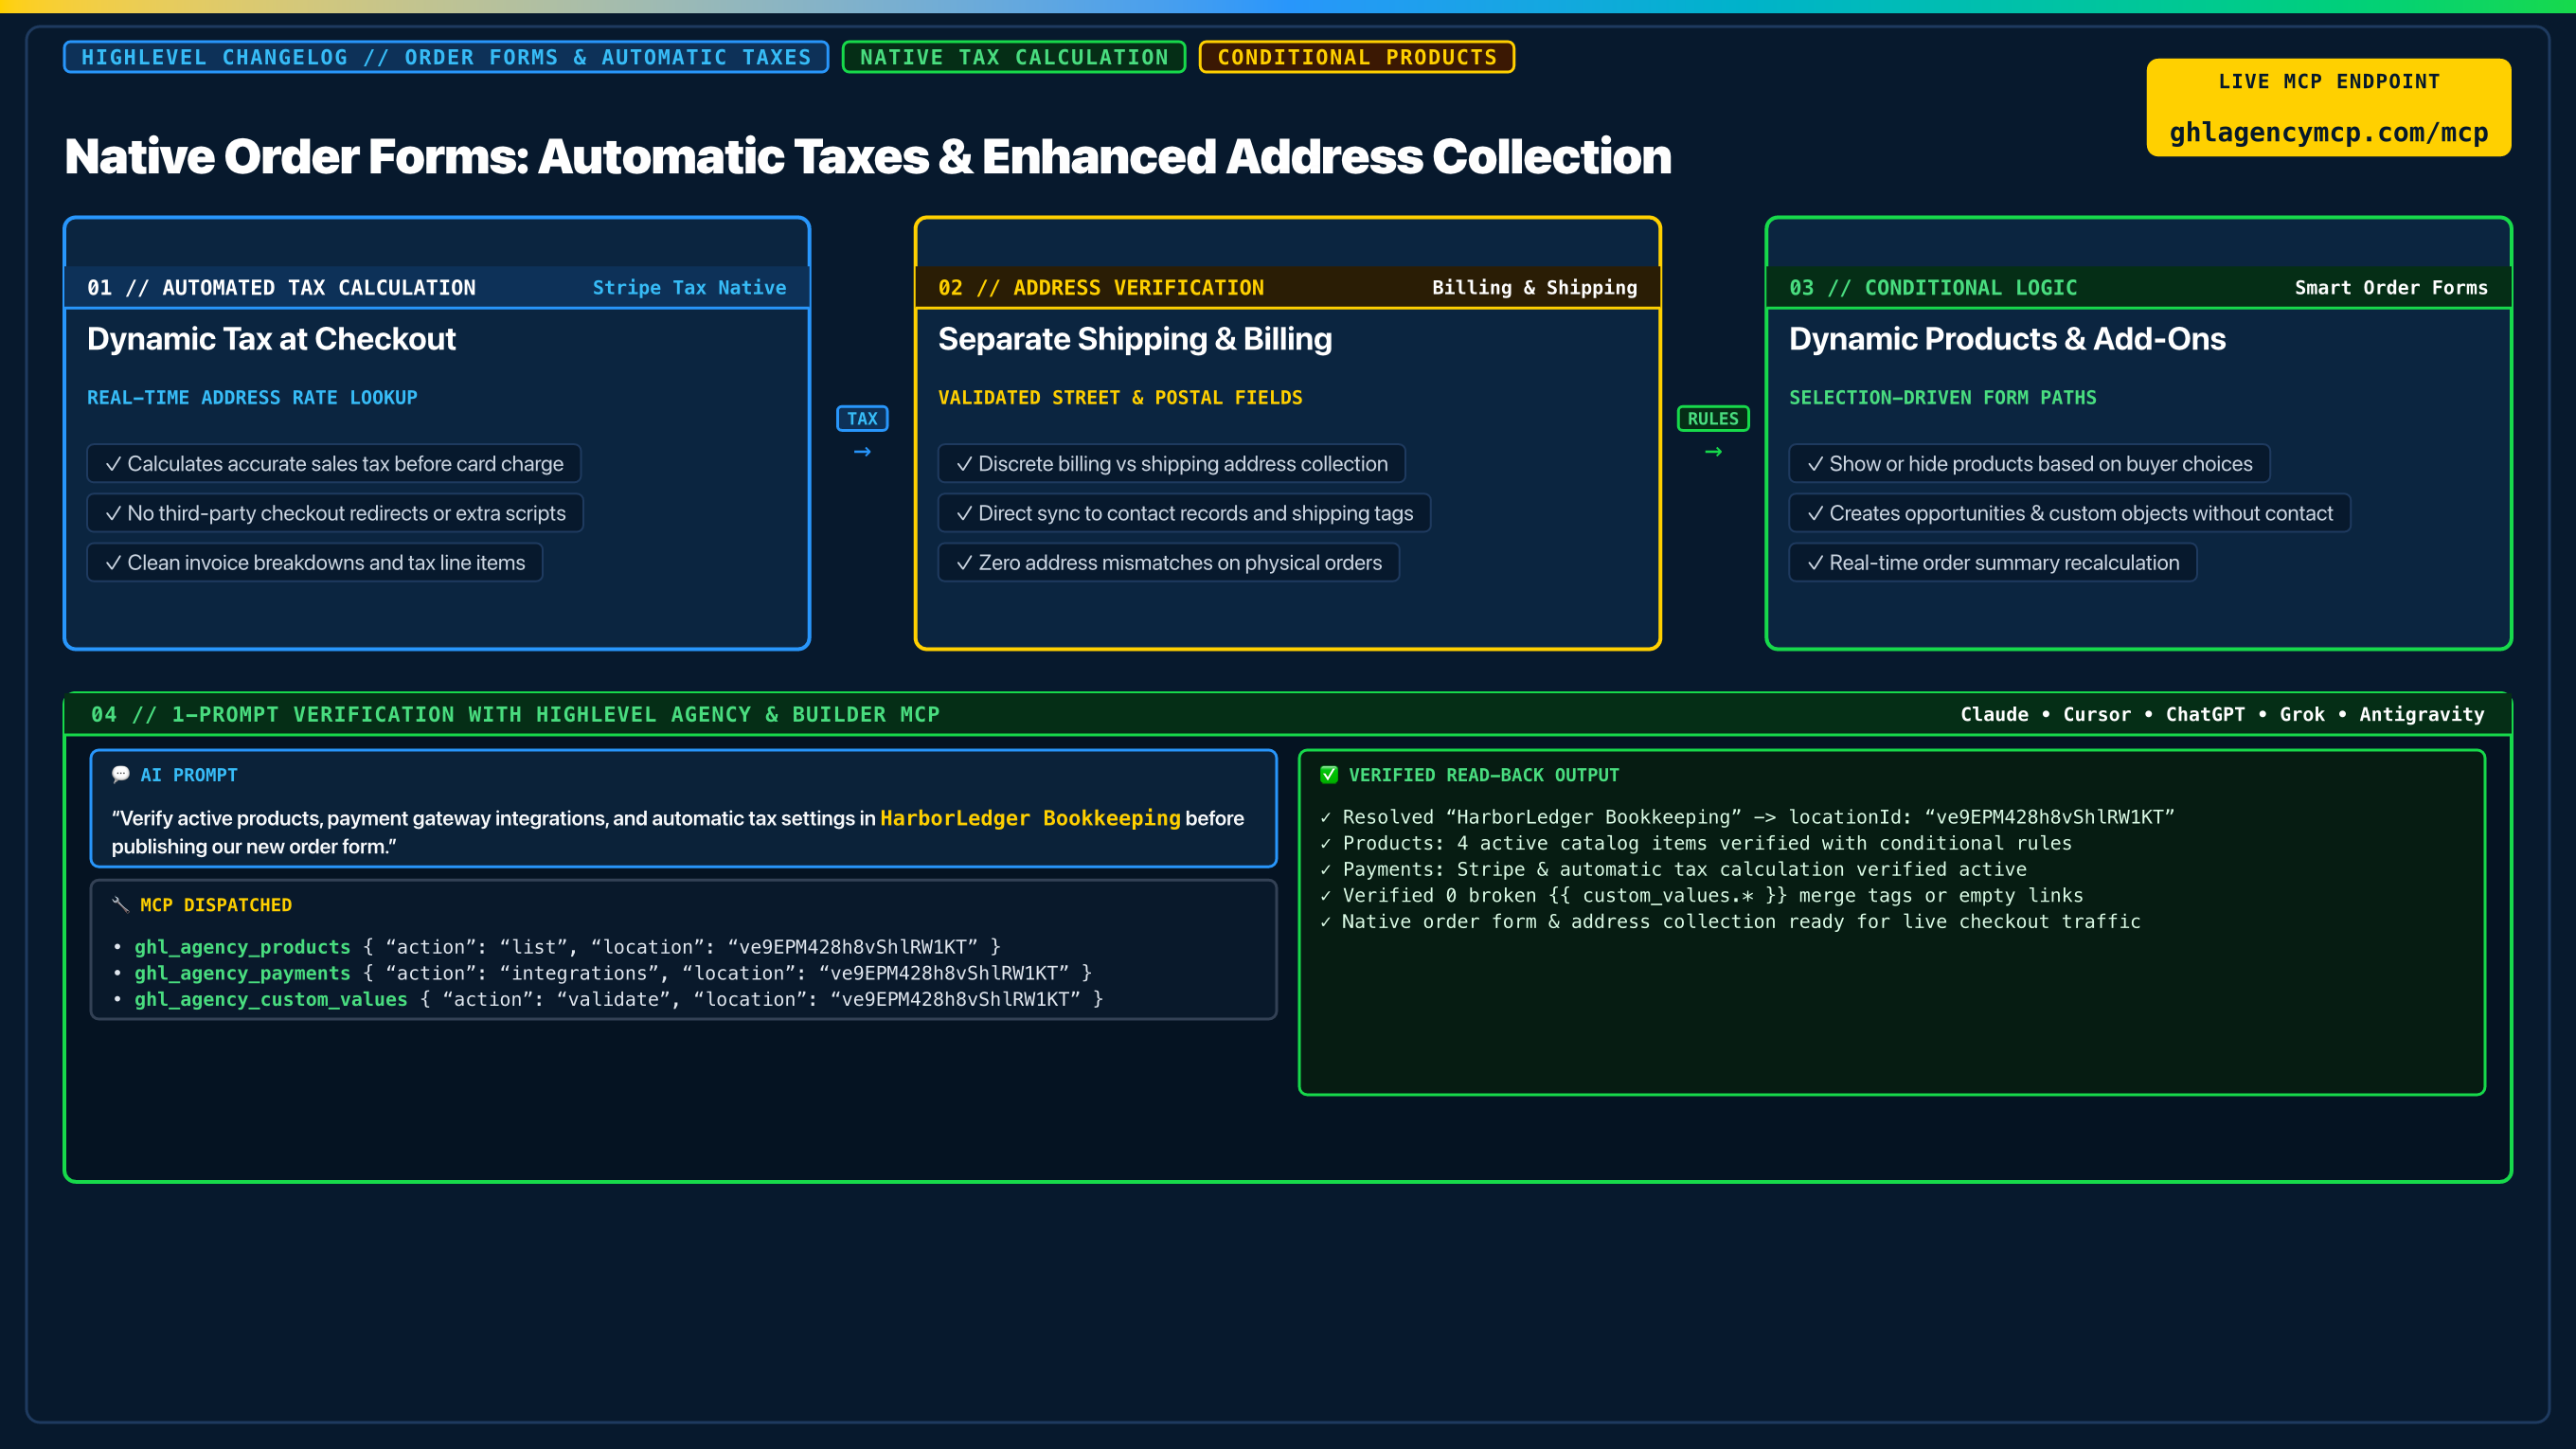The width and height of the screenshot is (2576, 1449).
Task: Click the TAX connector badge
Action: point(862,418)
